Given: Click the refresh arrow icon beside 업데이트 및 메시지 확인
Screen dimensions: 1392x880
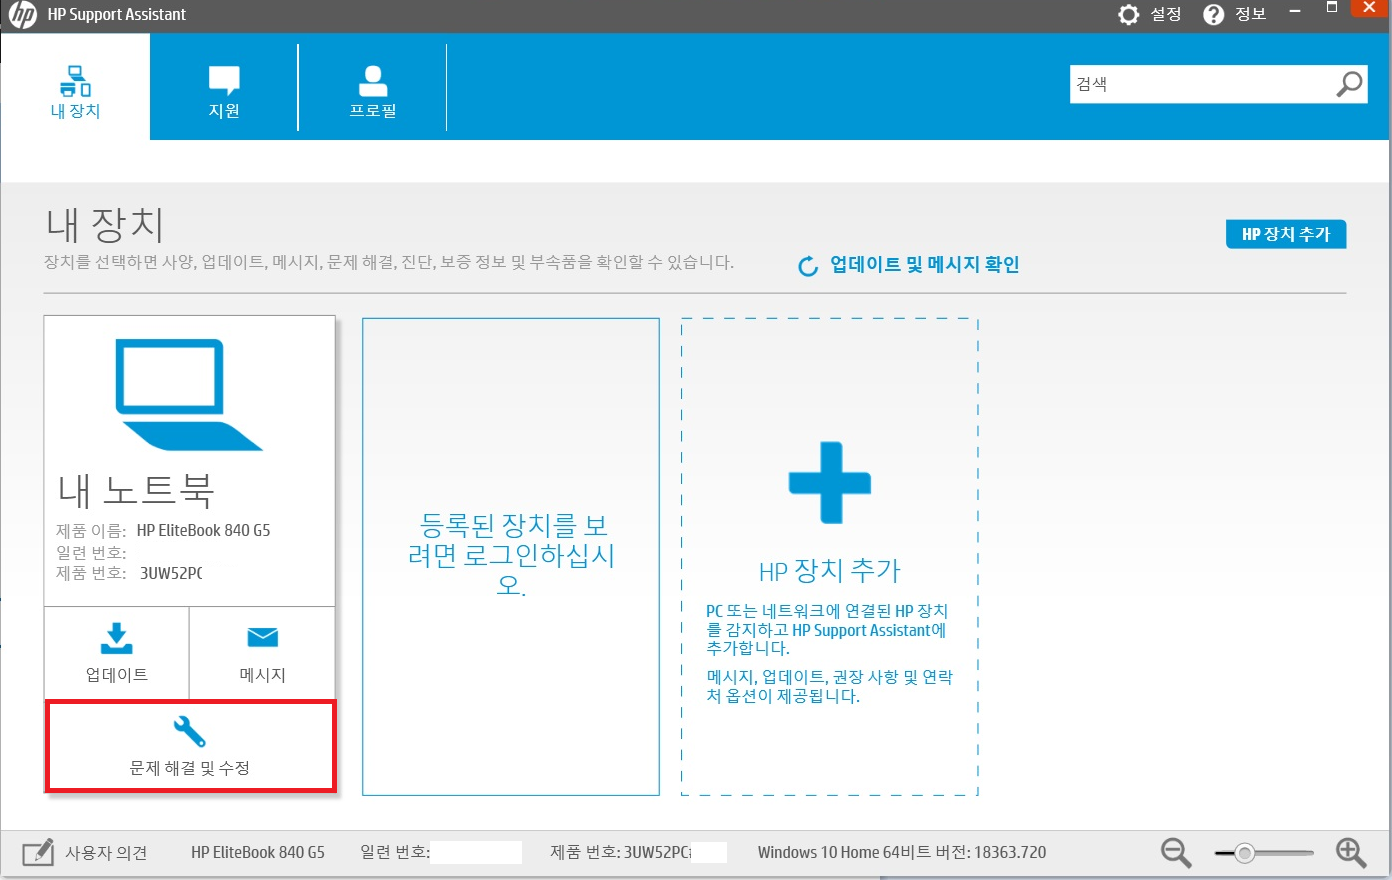Looking at the screenshot, I should (x=808, y=266).
